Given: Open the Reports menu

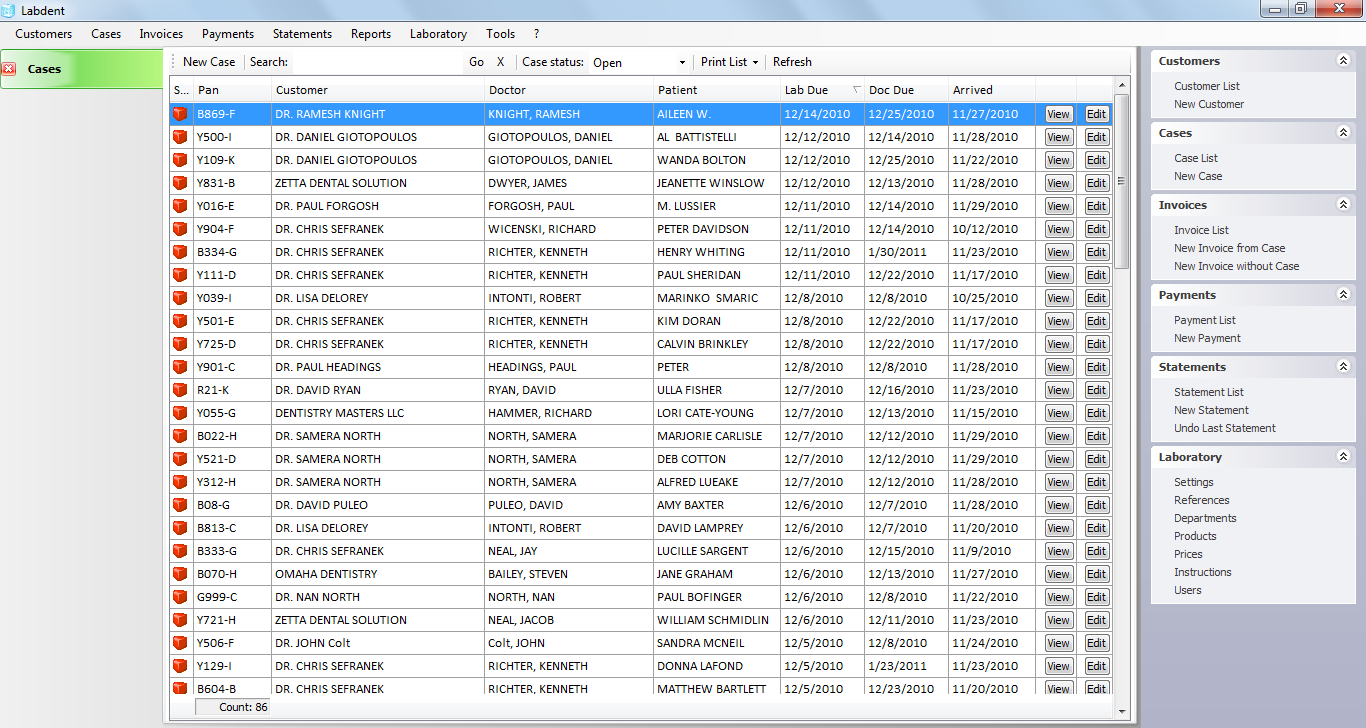Looking at the screenshot, I should tap(371, 34).
